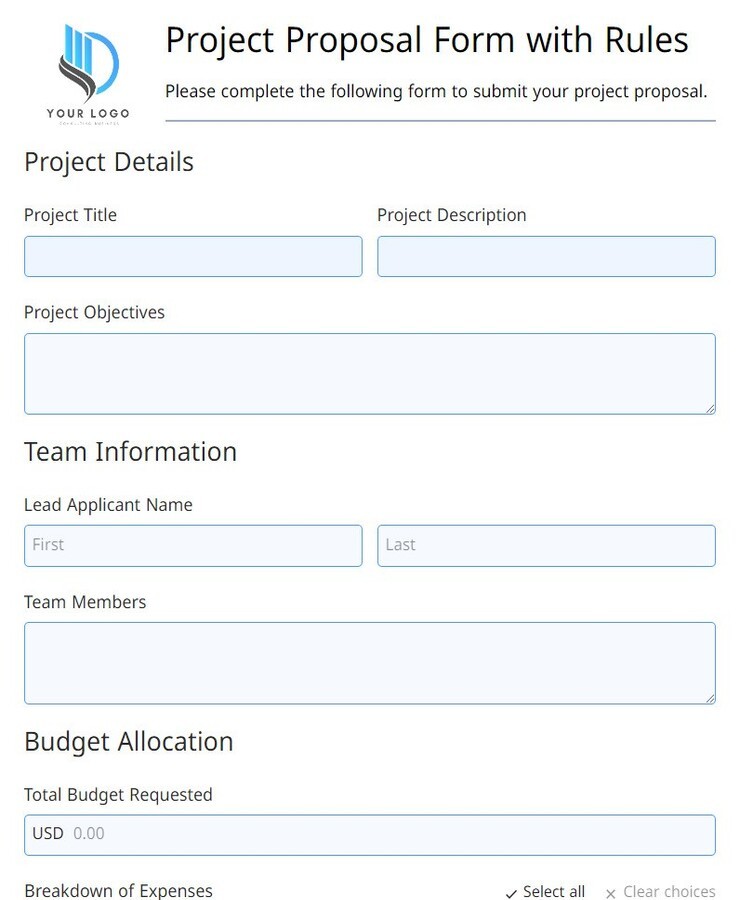
Task: Click the USD currency label
Action: tap(48, 833)
